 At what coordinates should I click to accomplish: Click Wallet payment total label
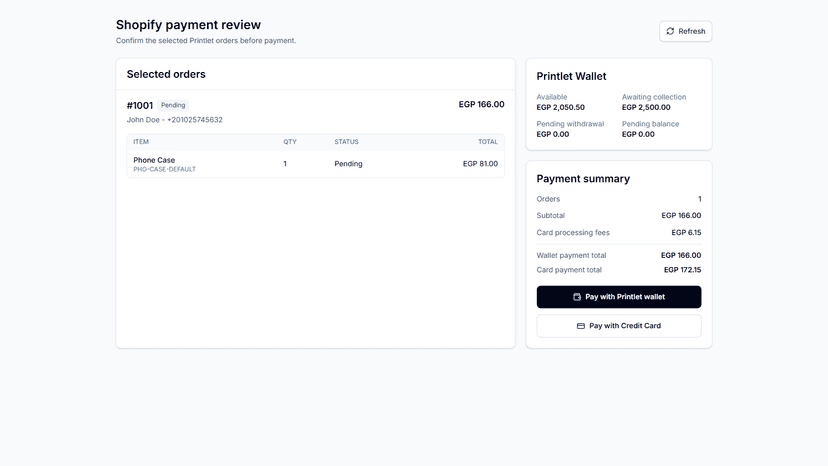[x=571, y=255]
